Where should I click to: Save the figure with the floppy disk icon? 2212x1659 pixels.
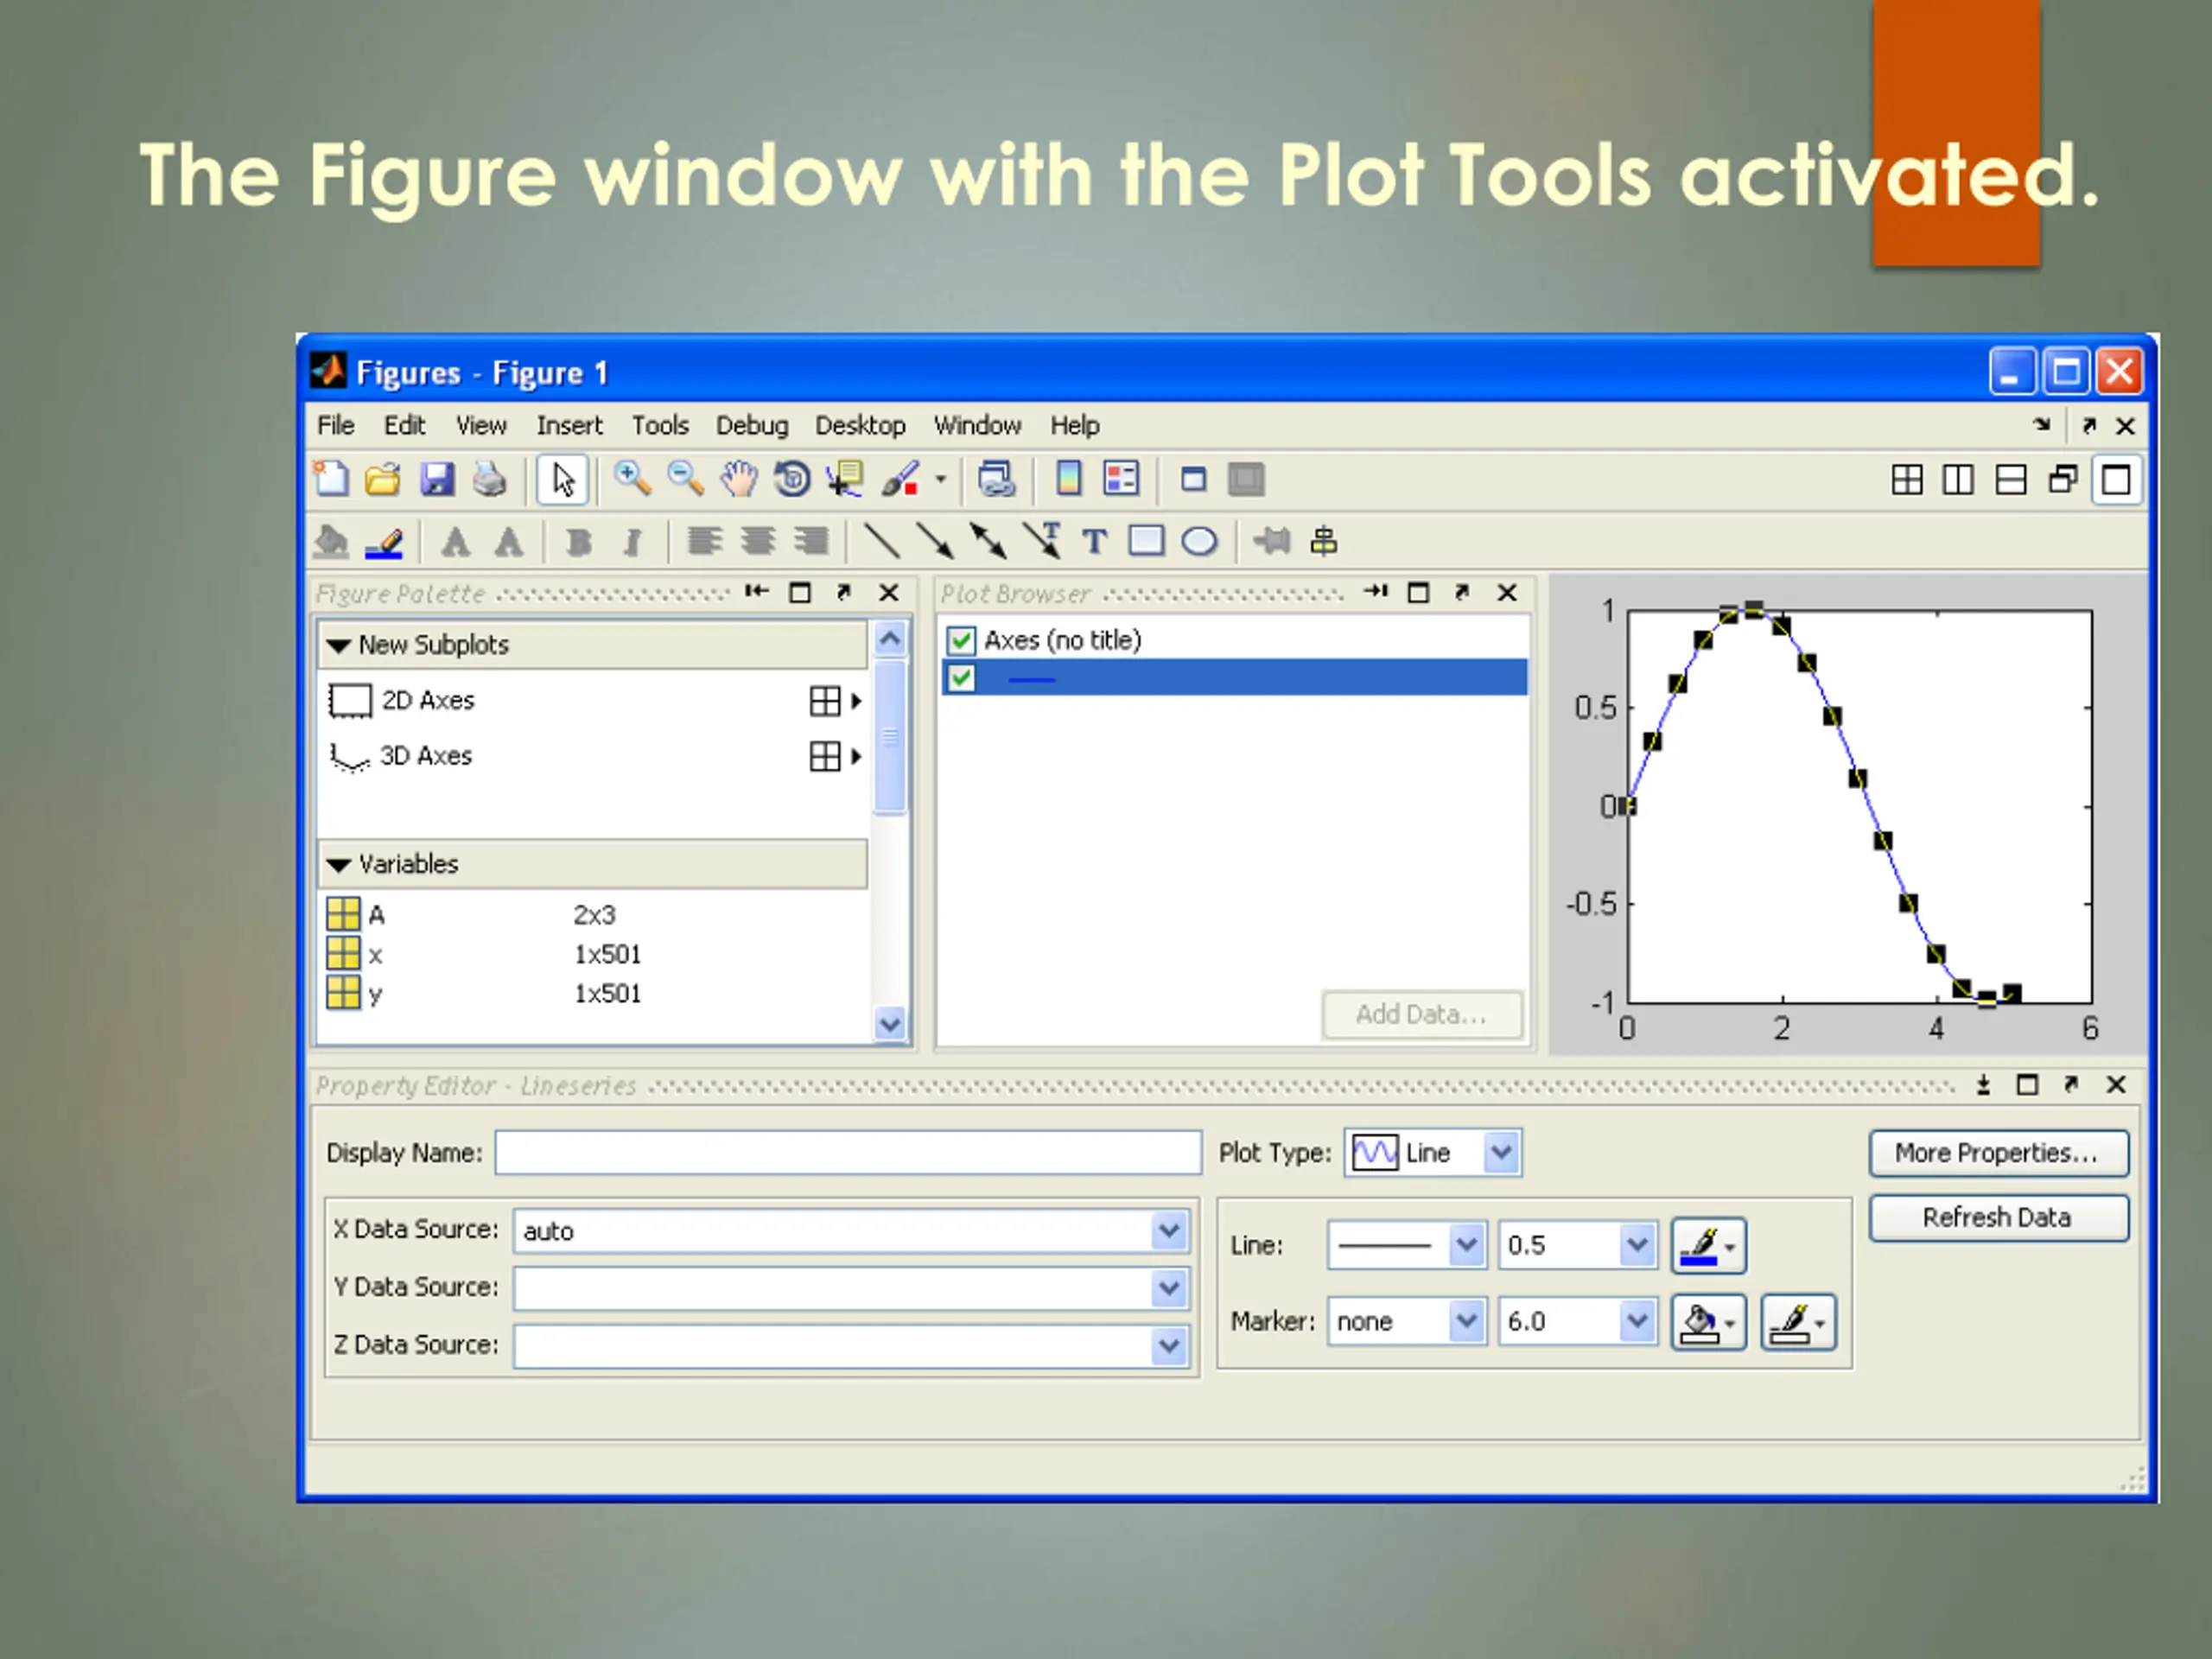437,480
